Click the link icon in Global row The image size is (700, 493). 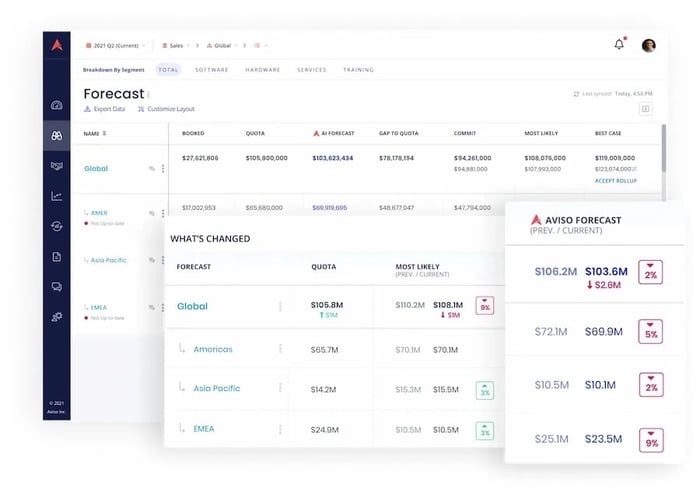point(152,168)
